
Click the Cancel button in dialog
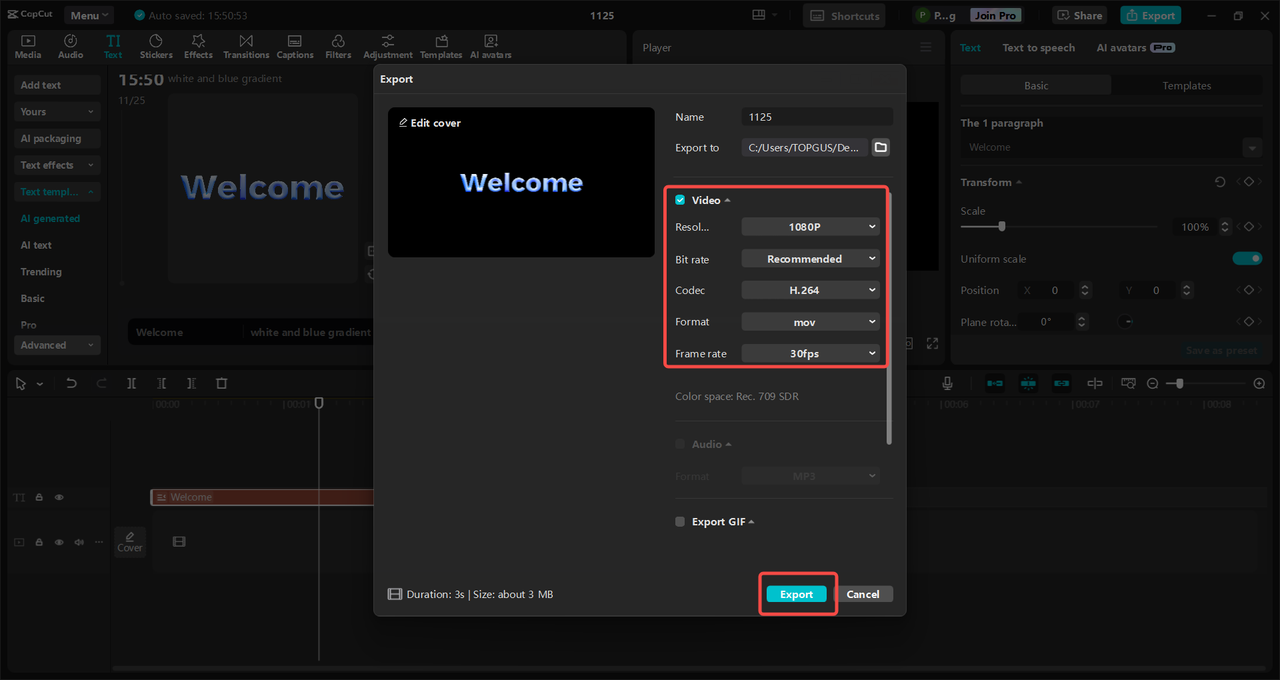863,594
